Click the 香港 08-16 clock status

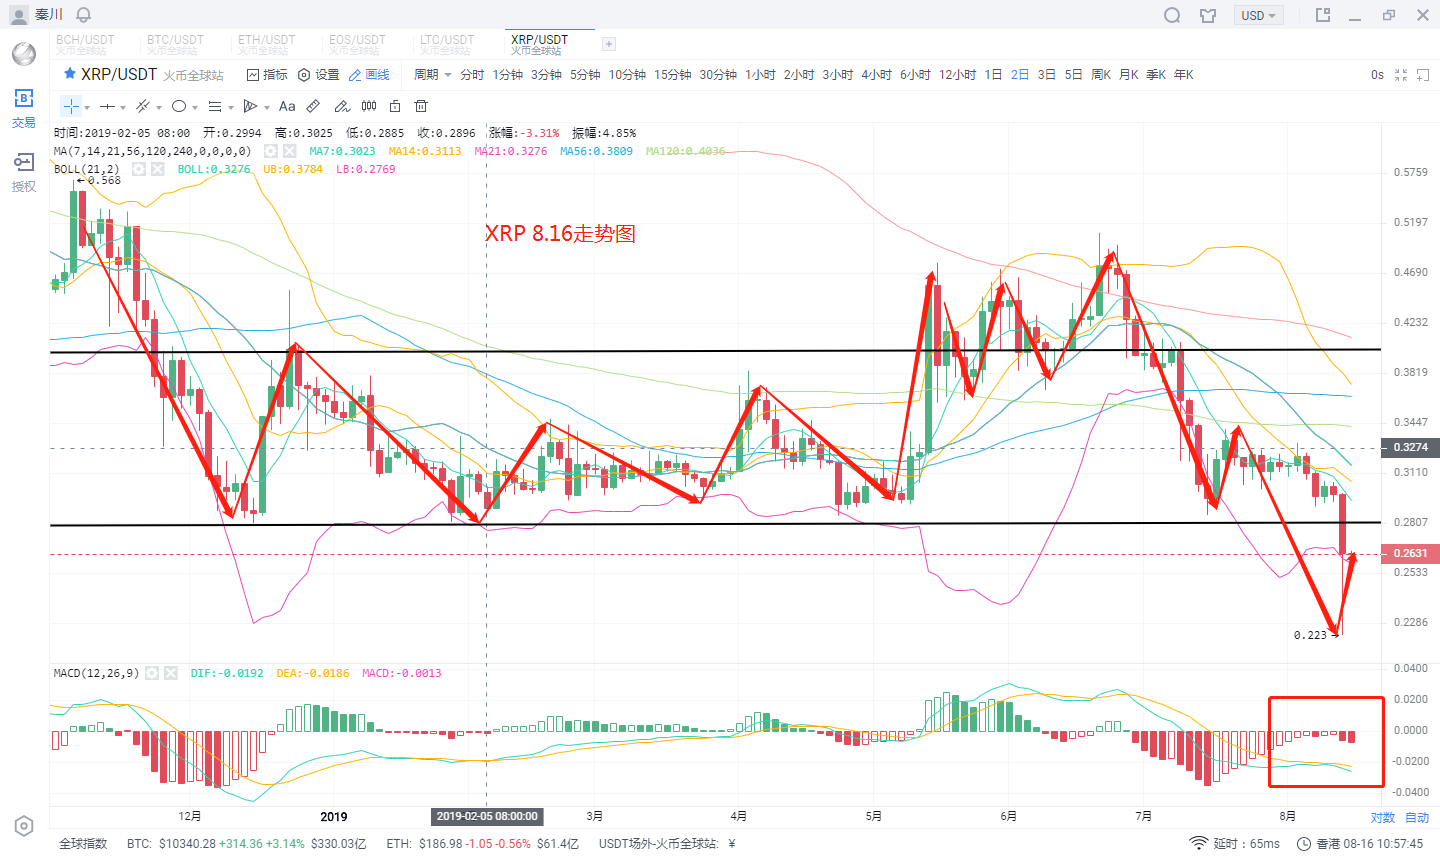[x=1360, y=844]
